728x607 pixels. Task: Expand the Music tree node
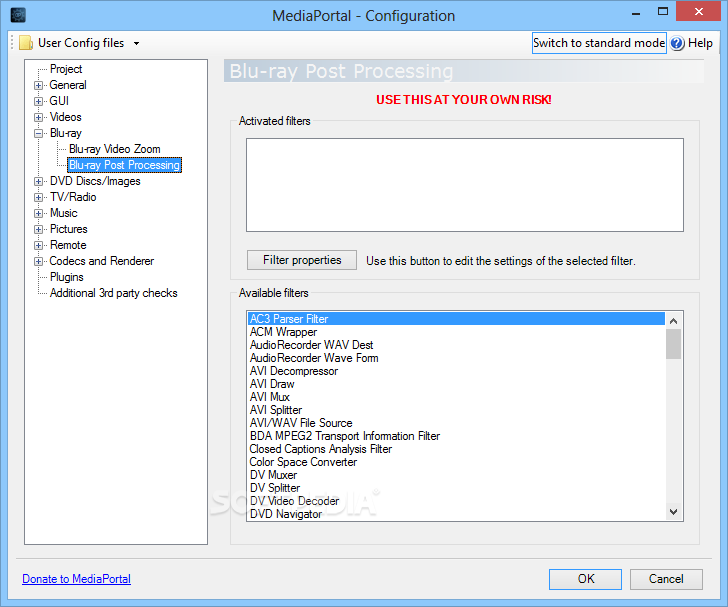(39, 214)
